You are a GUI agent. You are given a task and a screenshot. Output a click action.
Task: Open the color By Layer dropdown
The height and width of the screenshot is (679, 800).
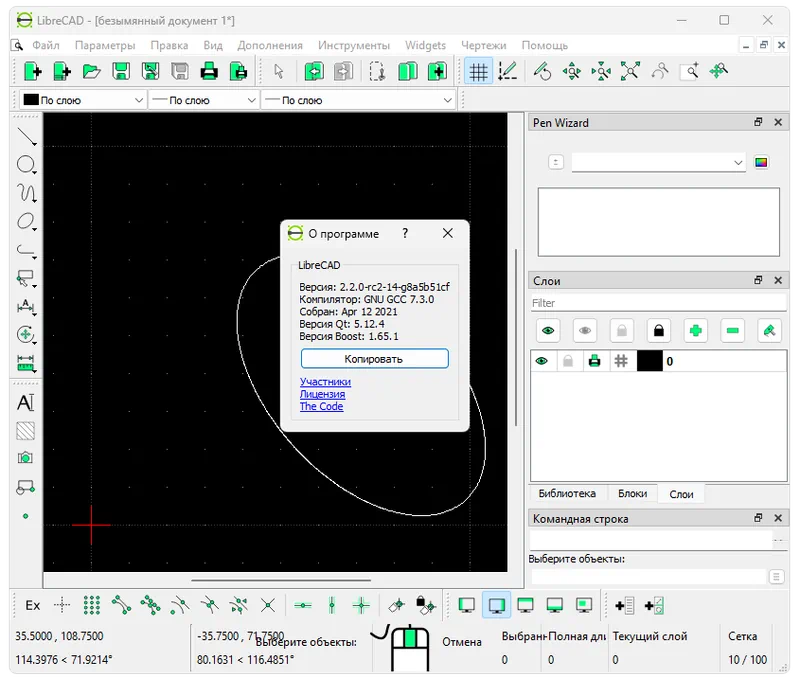click(84, 100)
